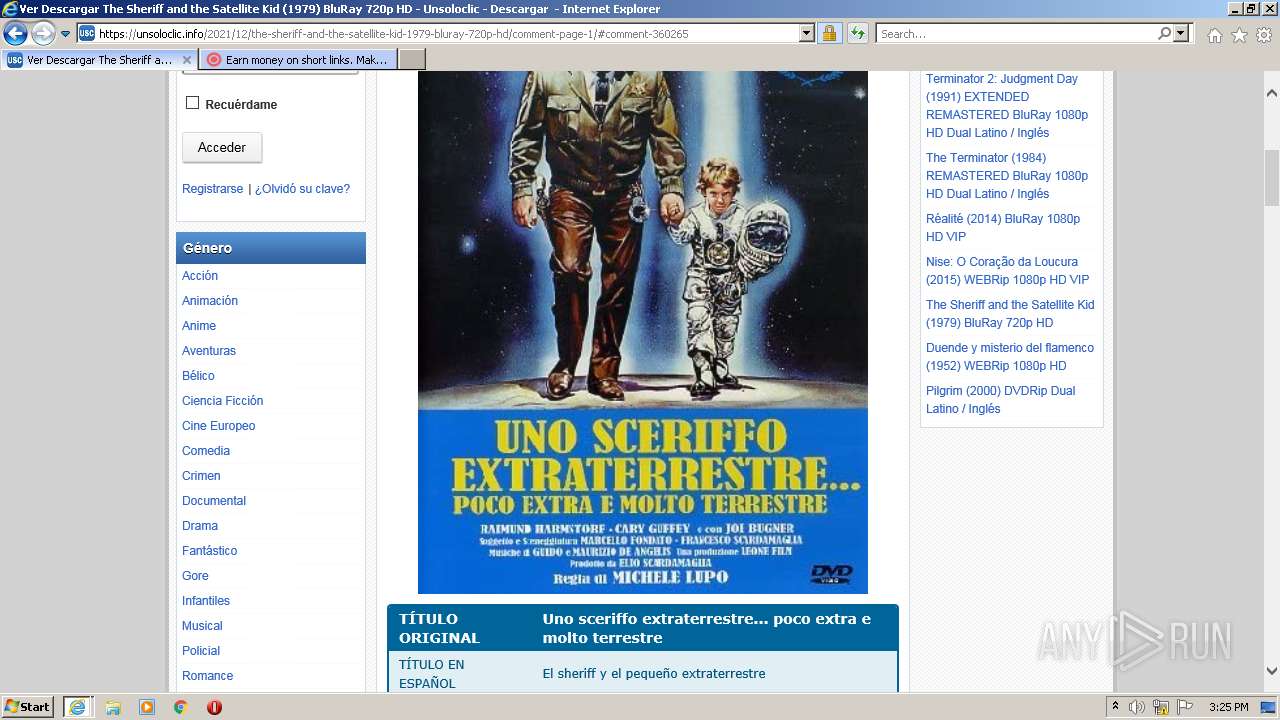This screenshot has height=720, width=1280.
Task: Open Réalité (2014) BluRay link
Action: click(x=1003, y=228)
